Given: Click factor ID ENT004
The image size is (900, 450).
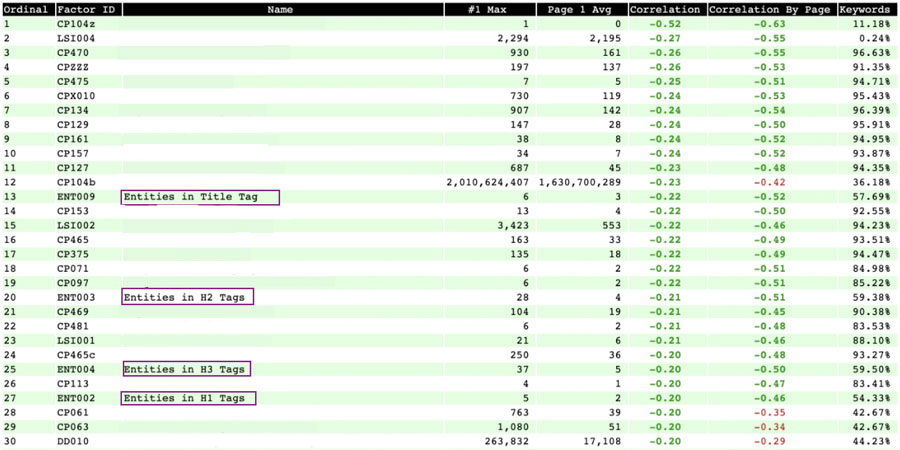Looking at the screenshot, I should (75, 369).
